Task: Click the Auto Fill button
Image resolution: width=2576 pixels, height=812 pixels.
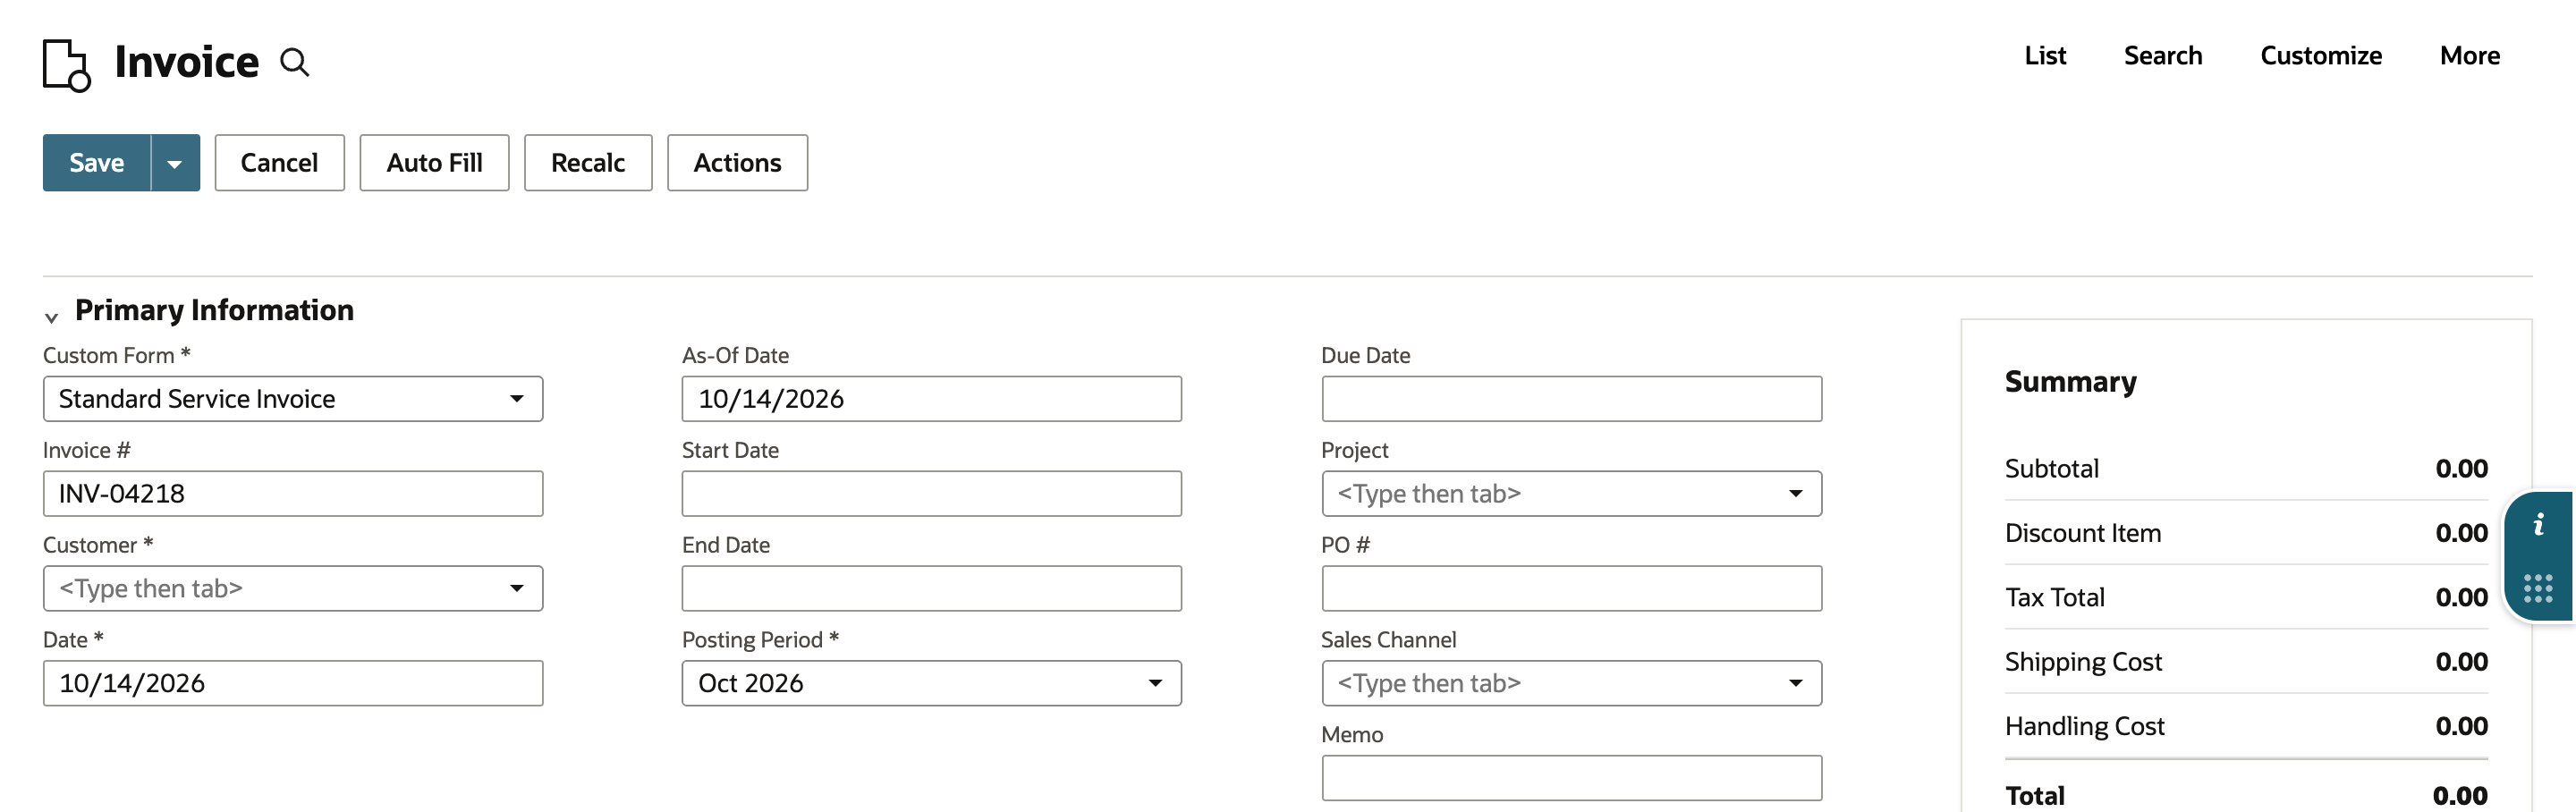Action: (x=434, y=163)
